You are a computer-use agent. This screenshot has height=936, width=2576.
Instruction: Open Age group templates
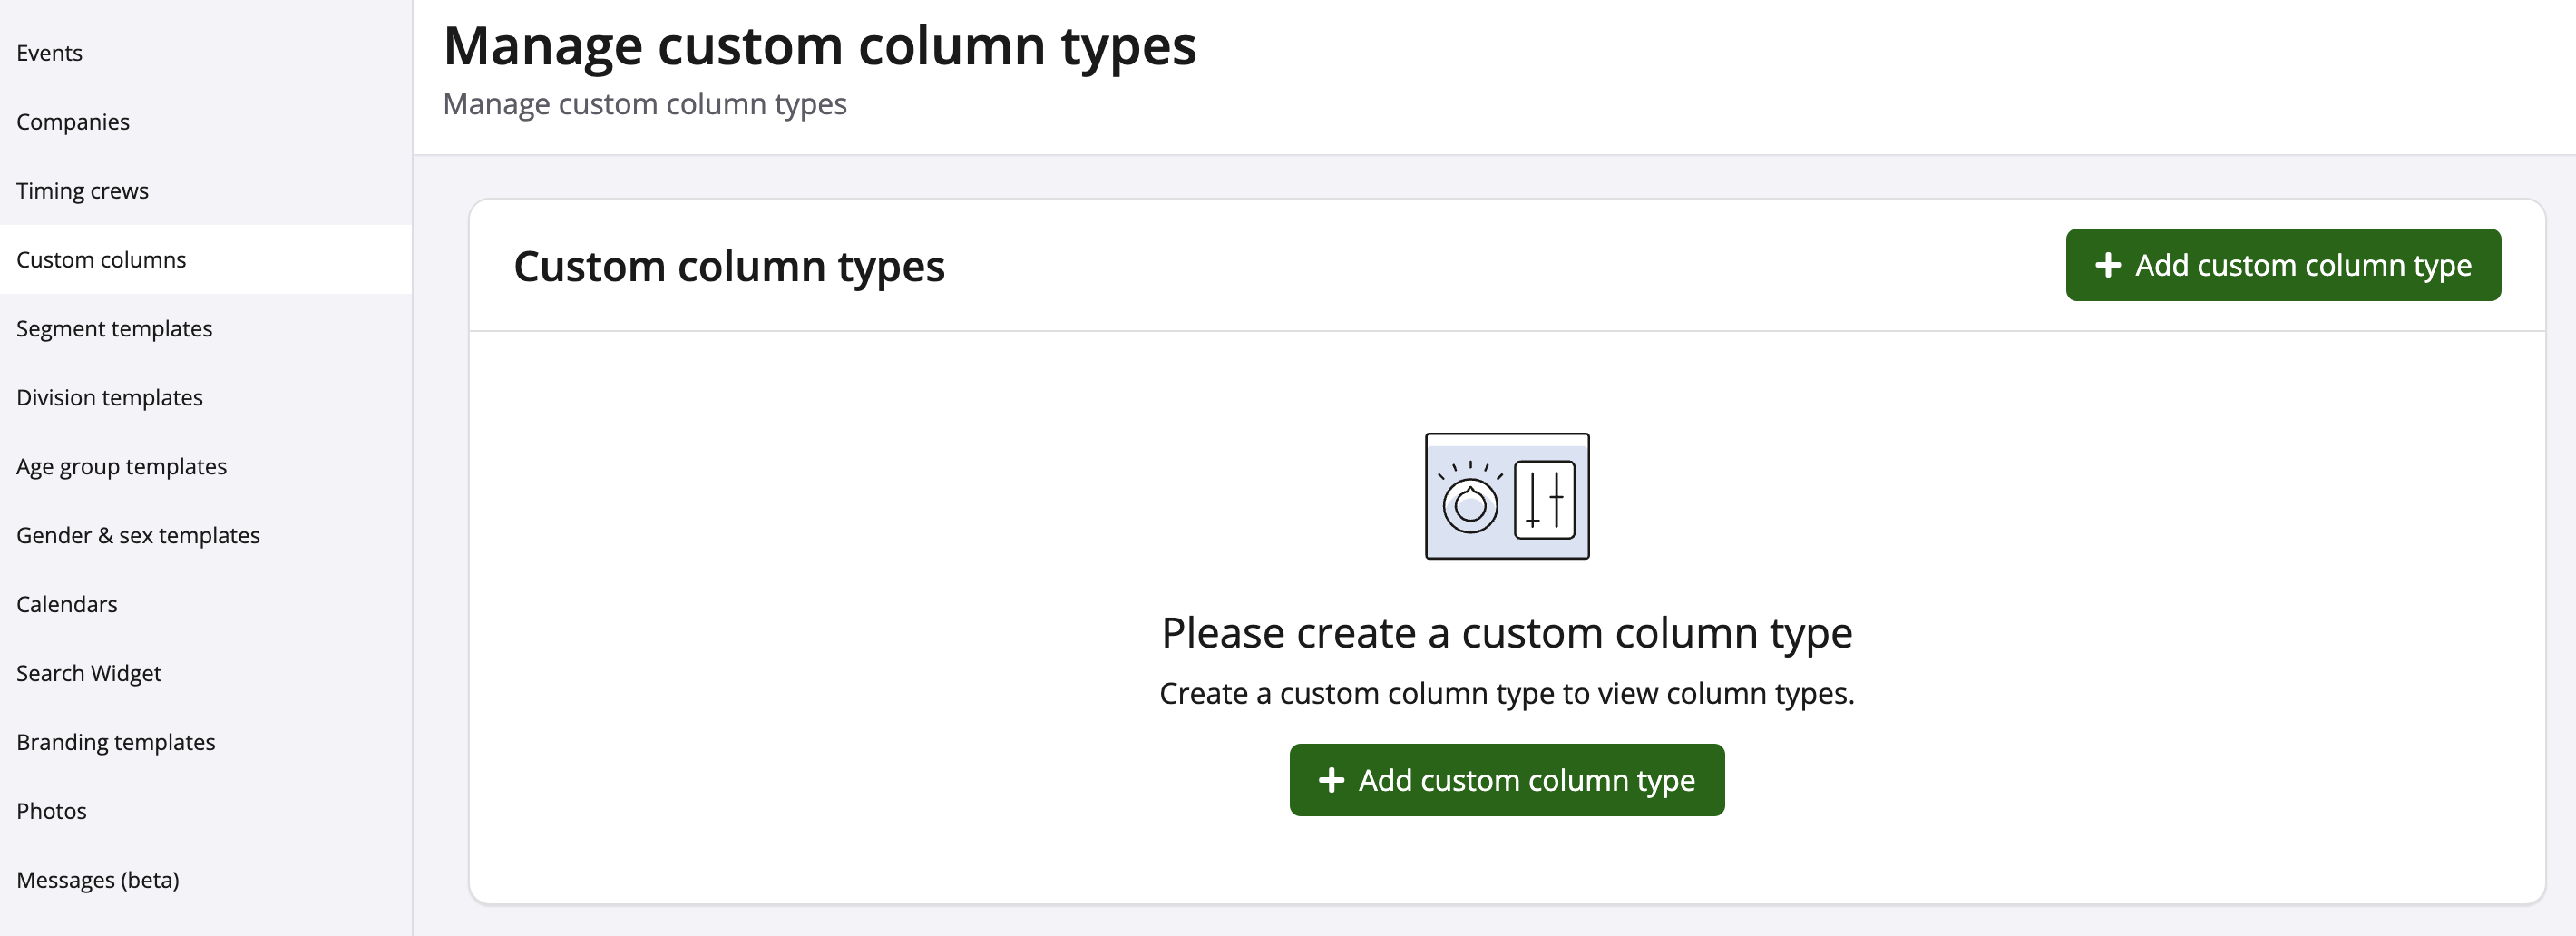point(121,467)
